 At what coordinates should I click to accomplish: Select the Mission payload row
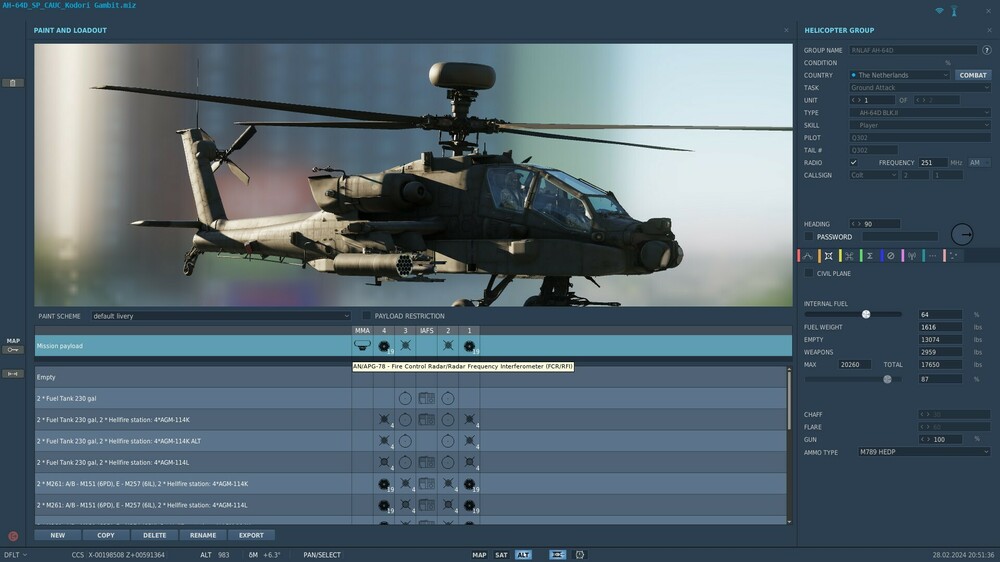click(413, 346)
